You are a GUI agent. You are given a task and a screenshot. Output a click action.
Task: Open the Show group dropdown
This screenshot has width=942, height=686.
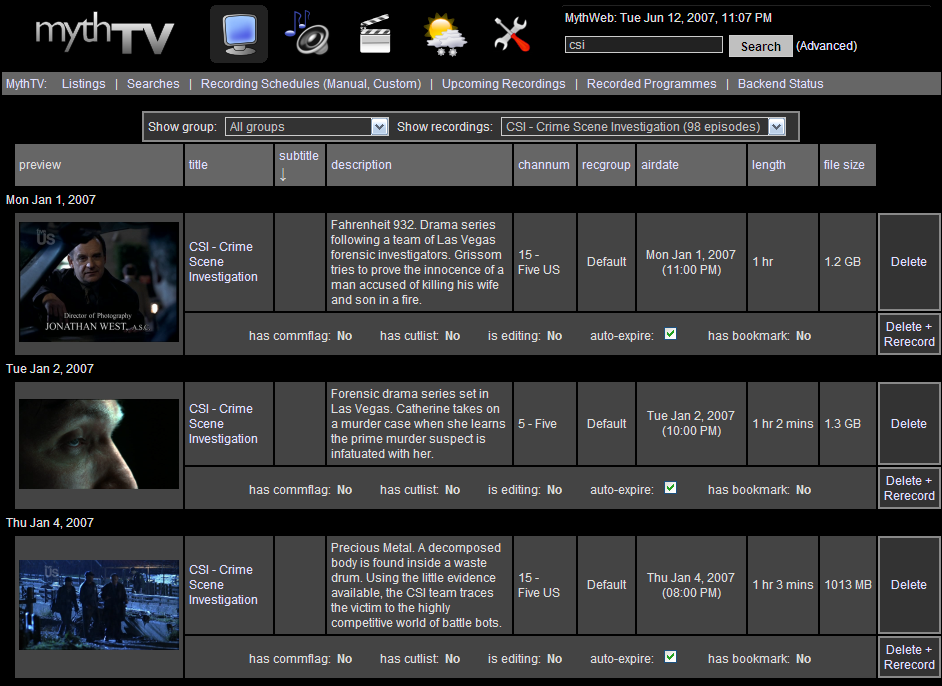[x=307, y=127]
